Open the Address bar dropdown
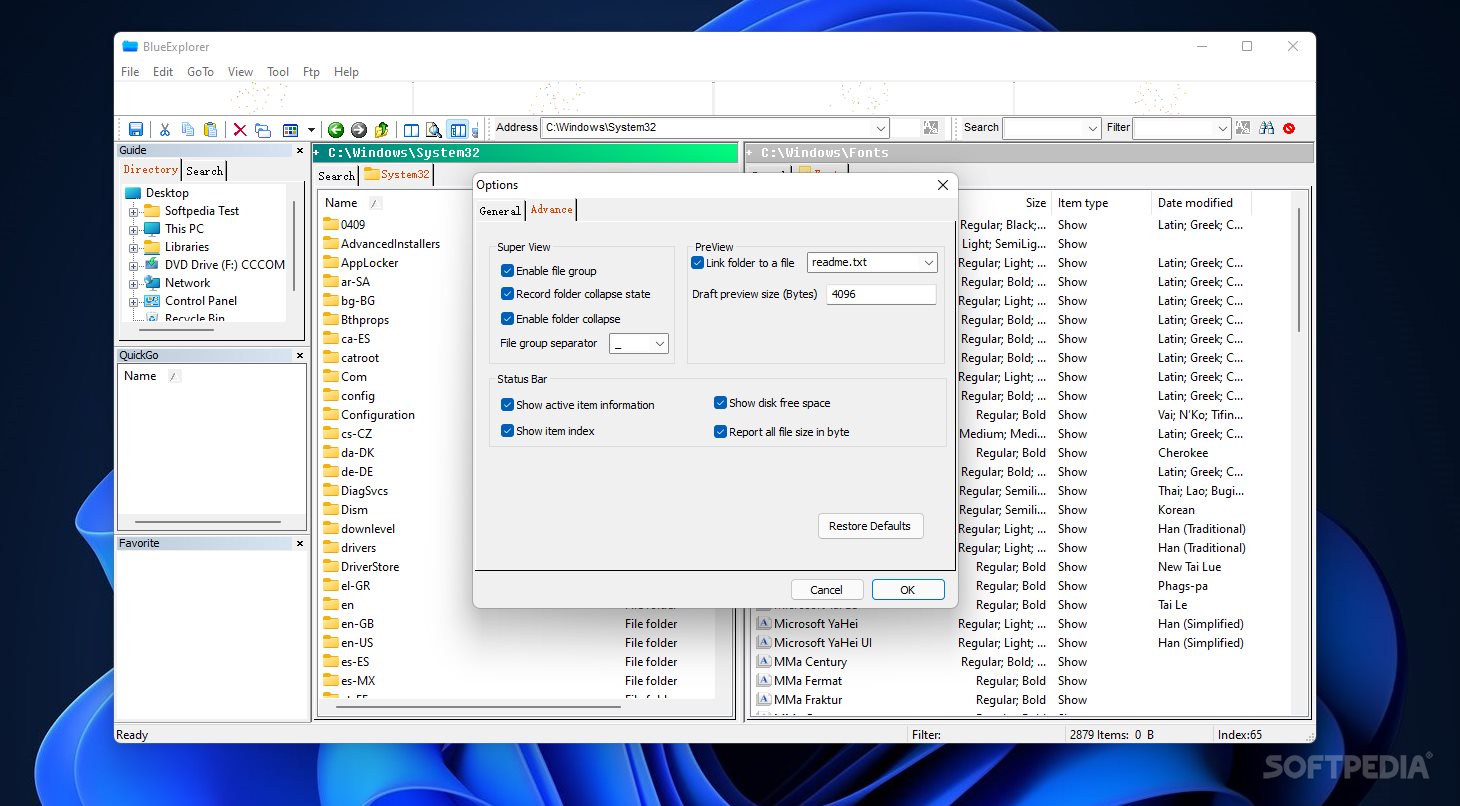The image size is (1460, 806). coord(880,128)
